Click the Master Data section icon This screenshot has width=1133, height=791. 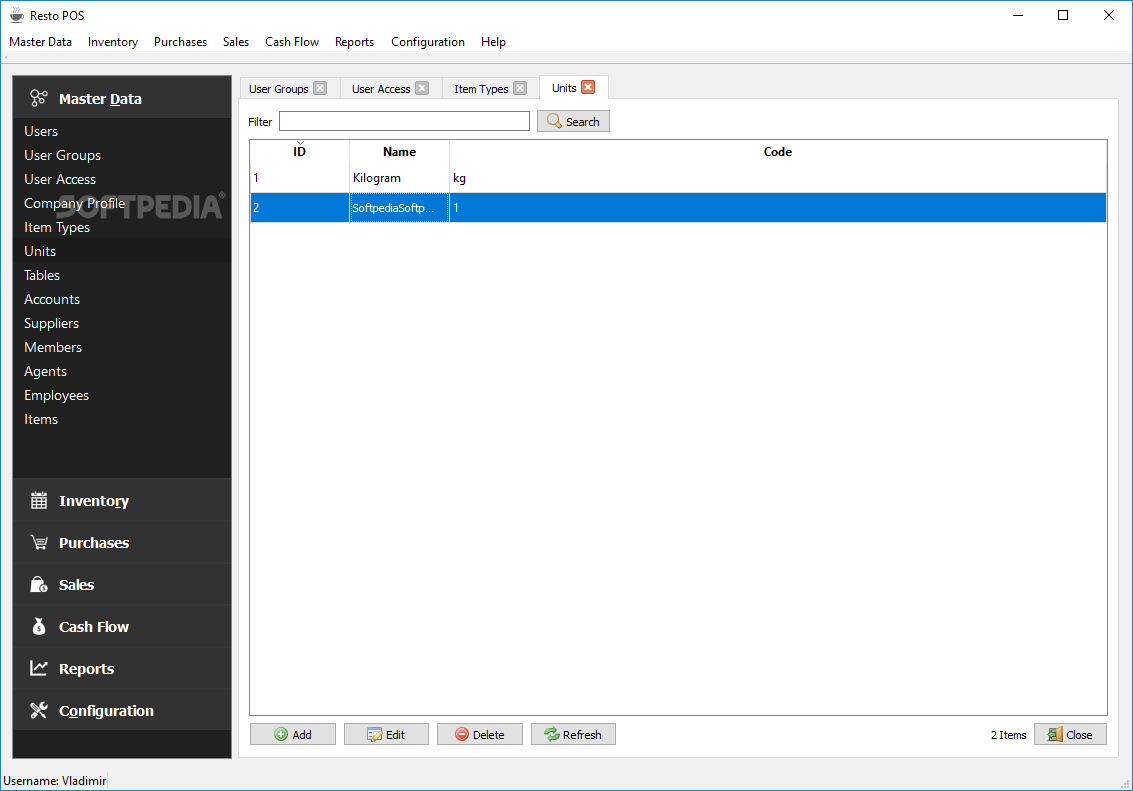(x=38, y=98)
